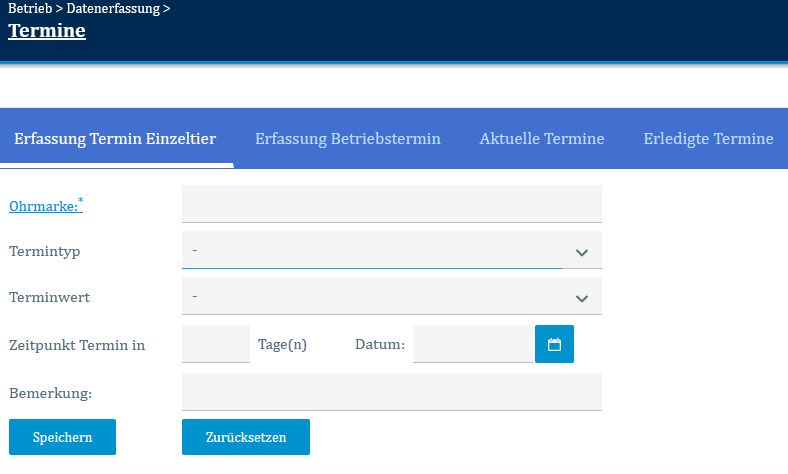Open the calendar date picker icon
The height and width of the screenshot is (474, 788).
pyautogui.click(x=554, y=344)
